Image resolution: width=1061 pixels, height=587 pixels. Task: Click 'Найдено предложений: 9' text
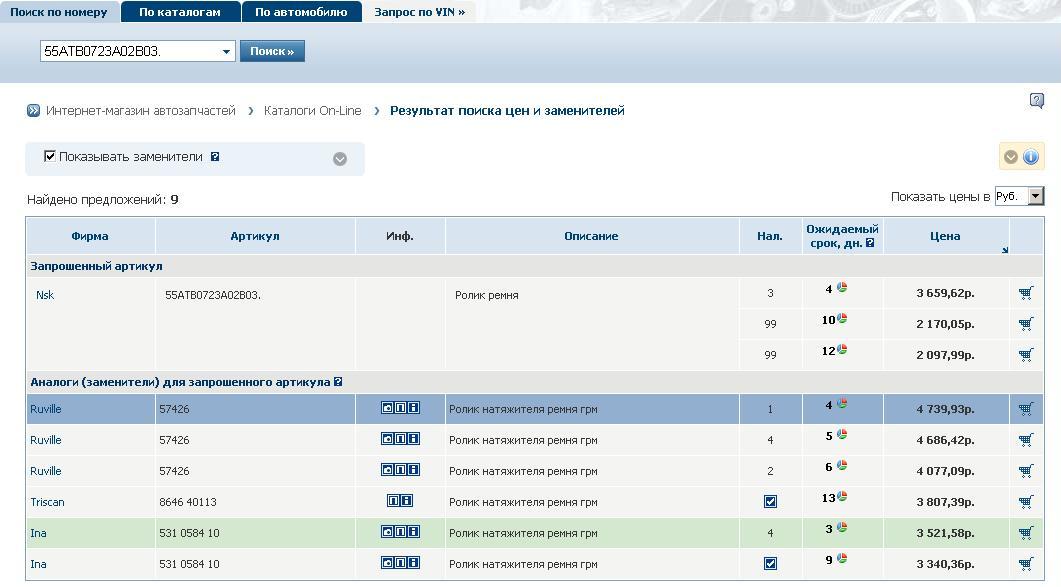103,200
